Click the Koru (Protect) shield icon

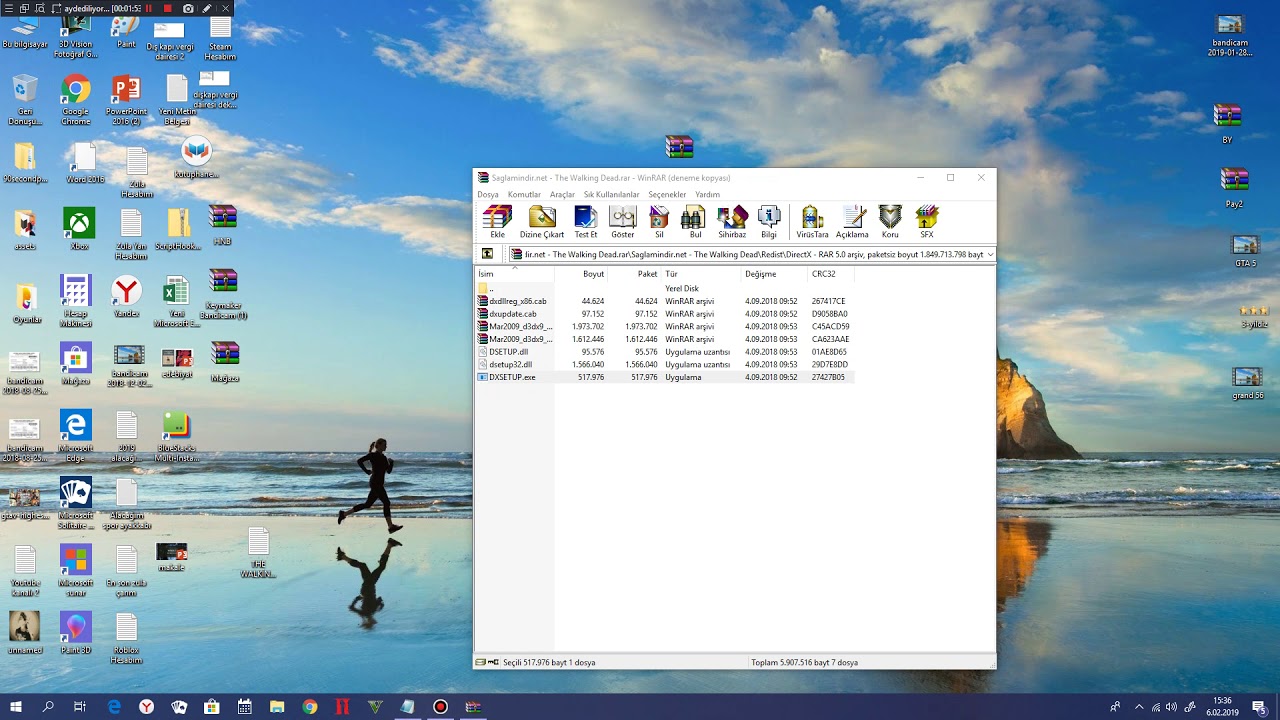point(890,221)
